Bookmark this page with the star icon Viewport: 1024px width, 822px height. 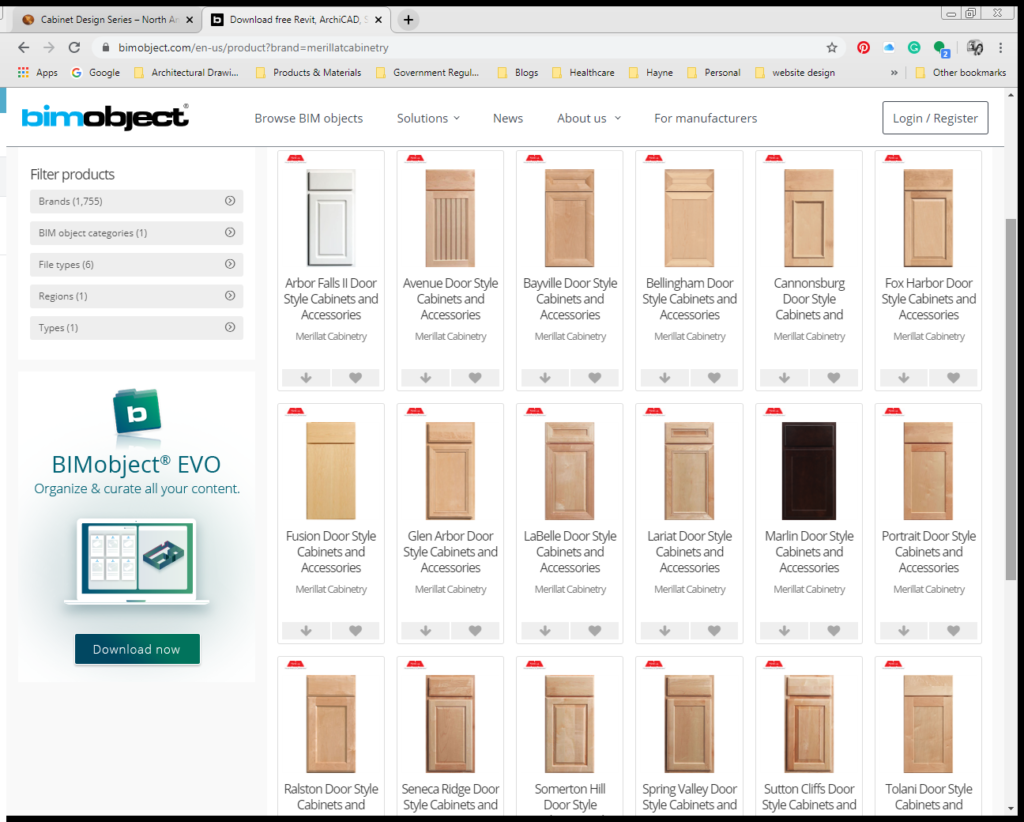[x=831, y=47]
